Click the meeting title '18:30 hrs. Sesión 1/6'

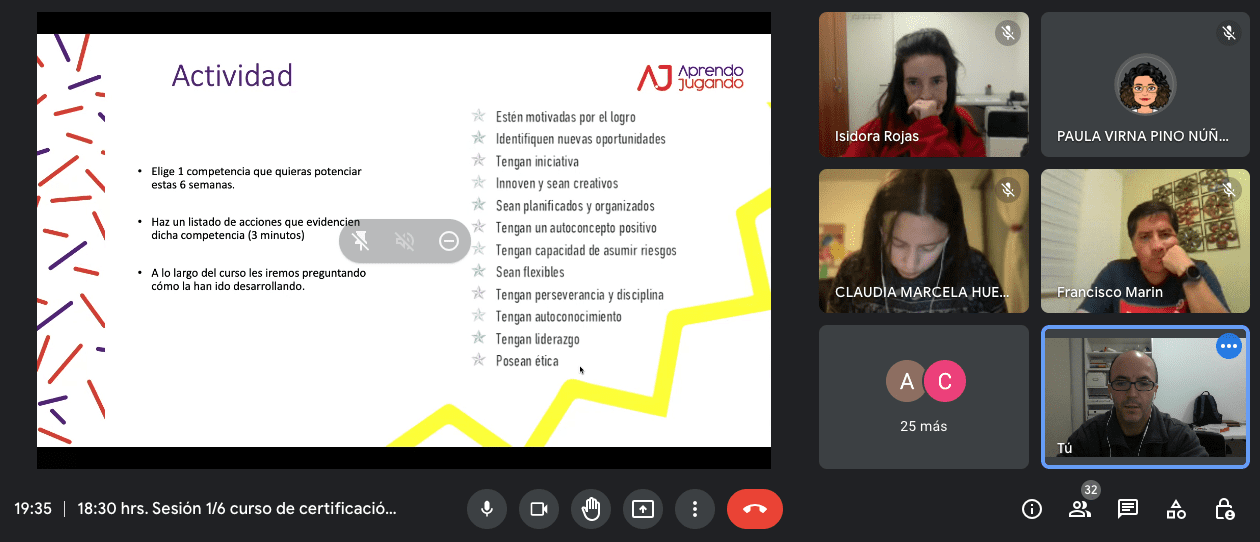pyautogui.click(x=237, y=508)
